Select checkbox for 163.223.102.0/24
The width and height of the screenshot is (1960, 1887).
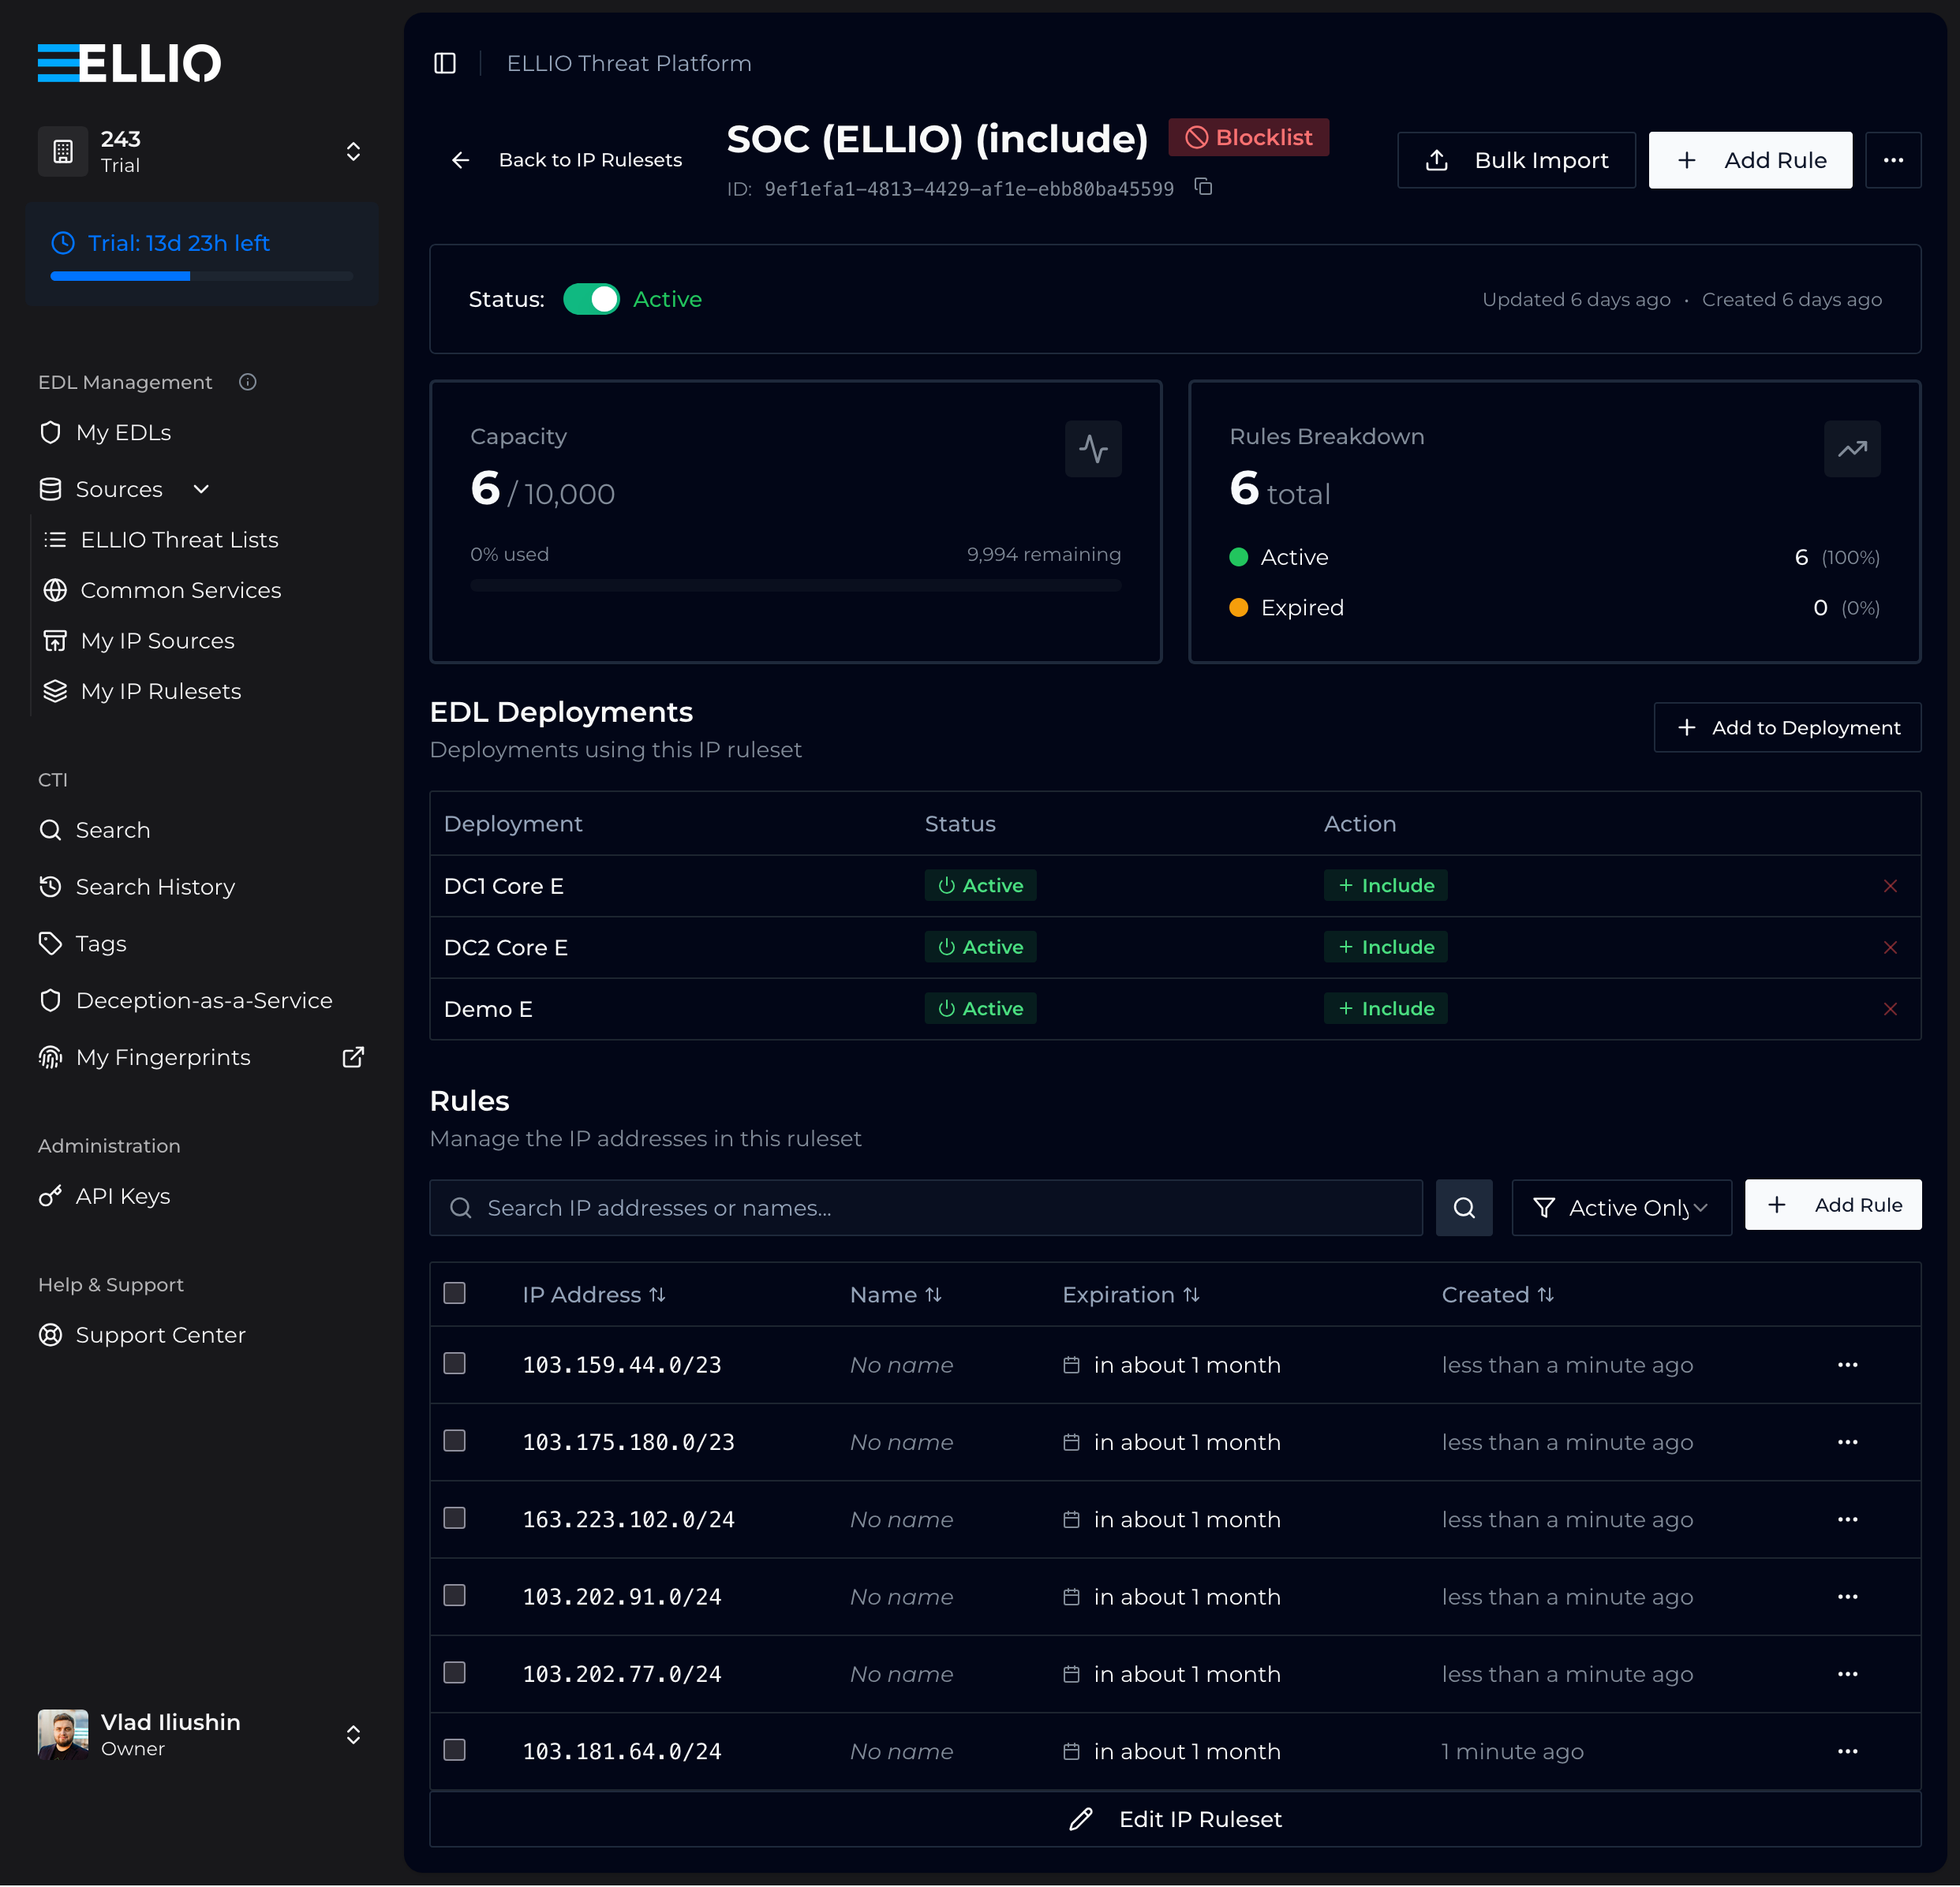click(x=454, y=1518)
